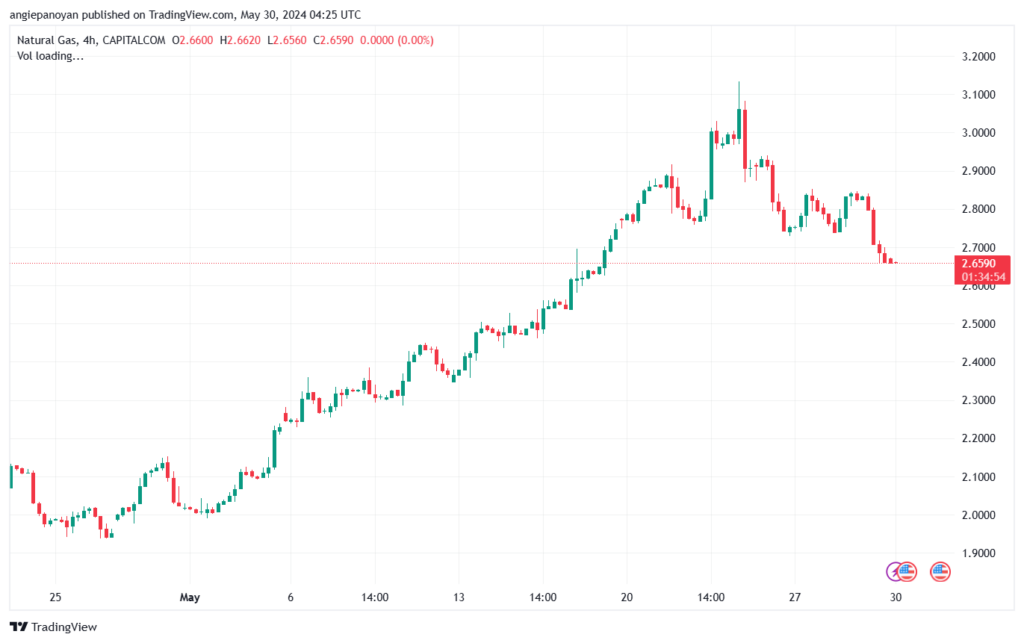Click the TradingView logo at bottom left
The height and width of the screenshot is (643, 1024).
(x=54, y=627)
